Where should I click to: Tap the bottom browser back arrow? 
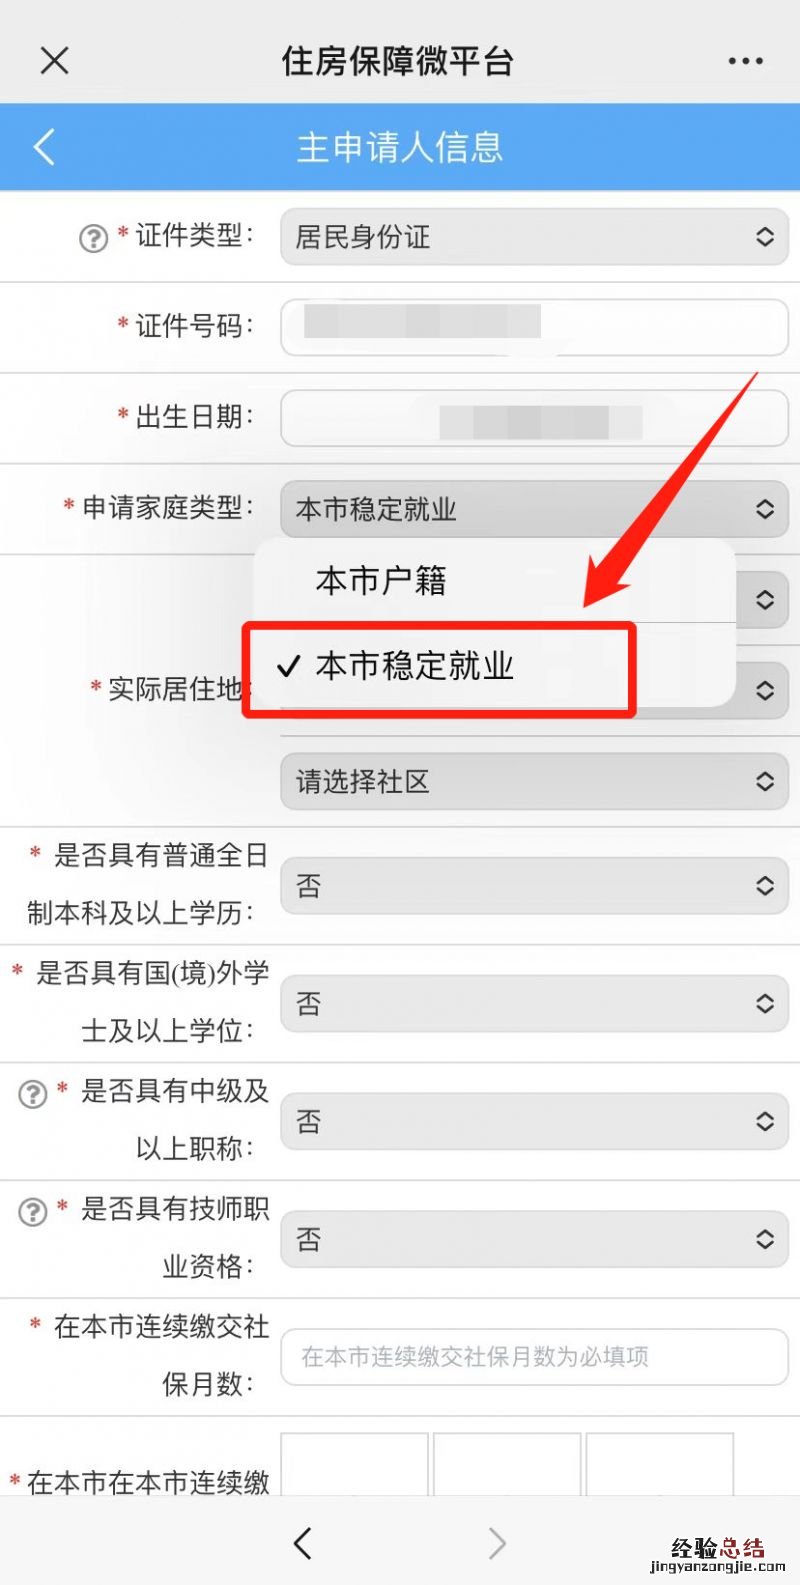click(303, 1543)
